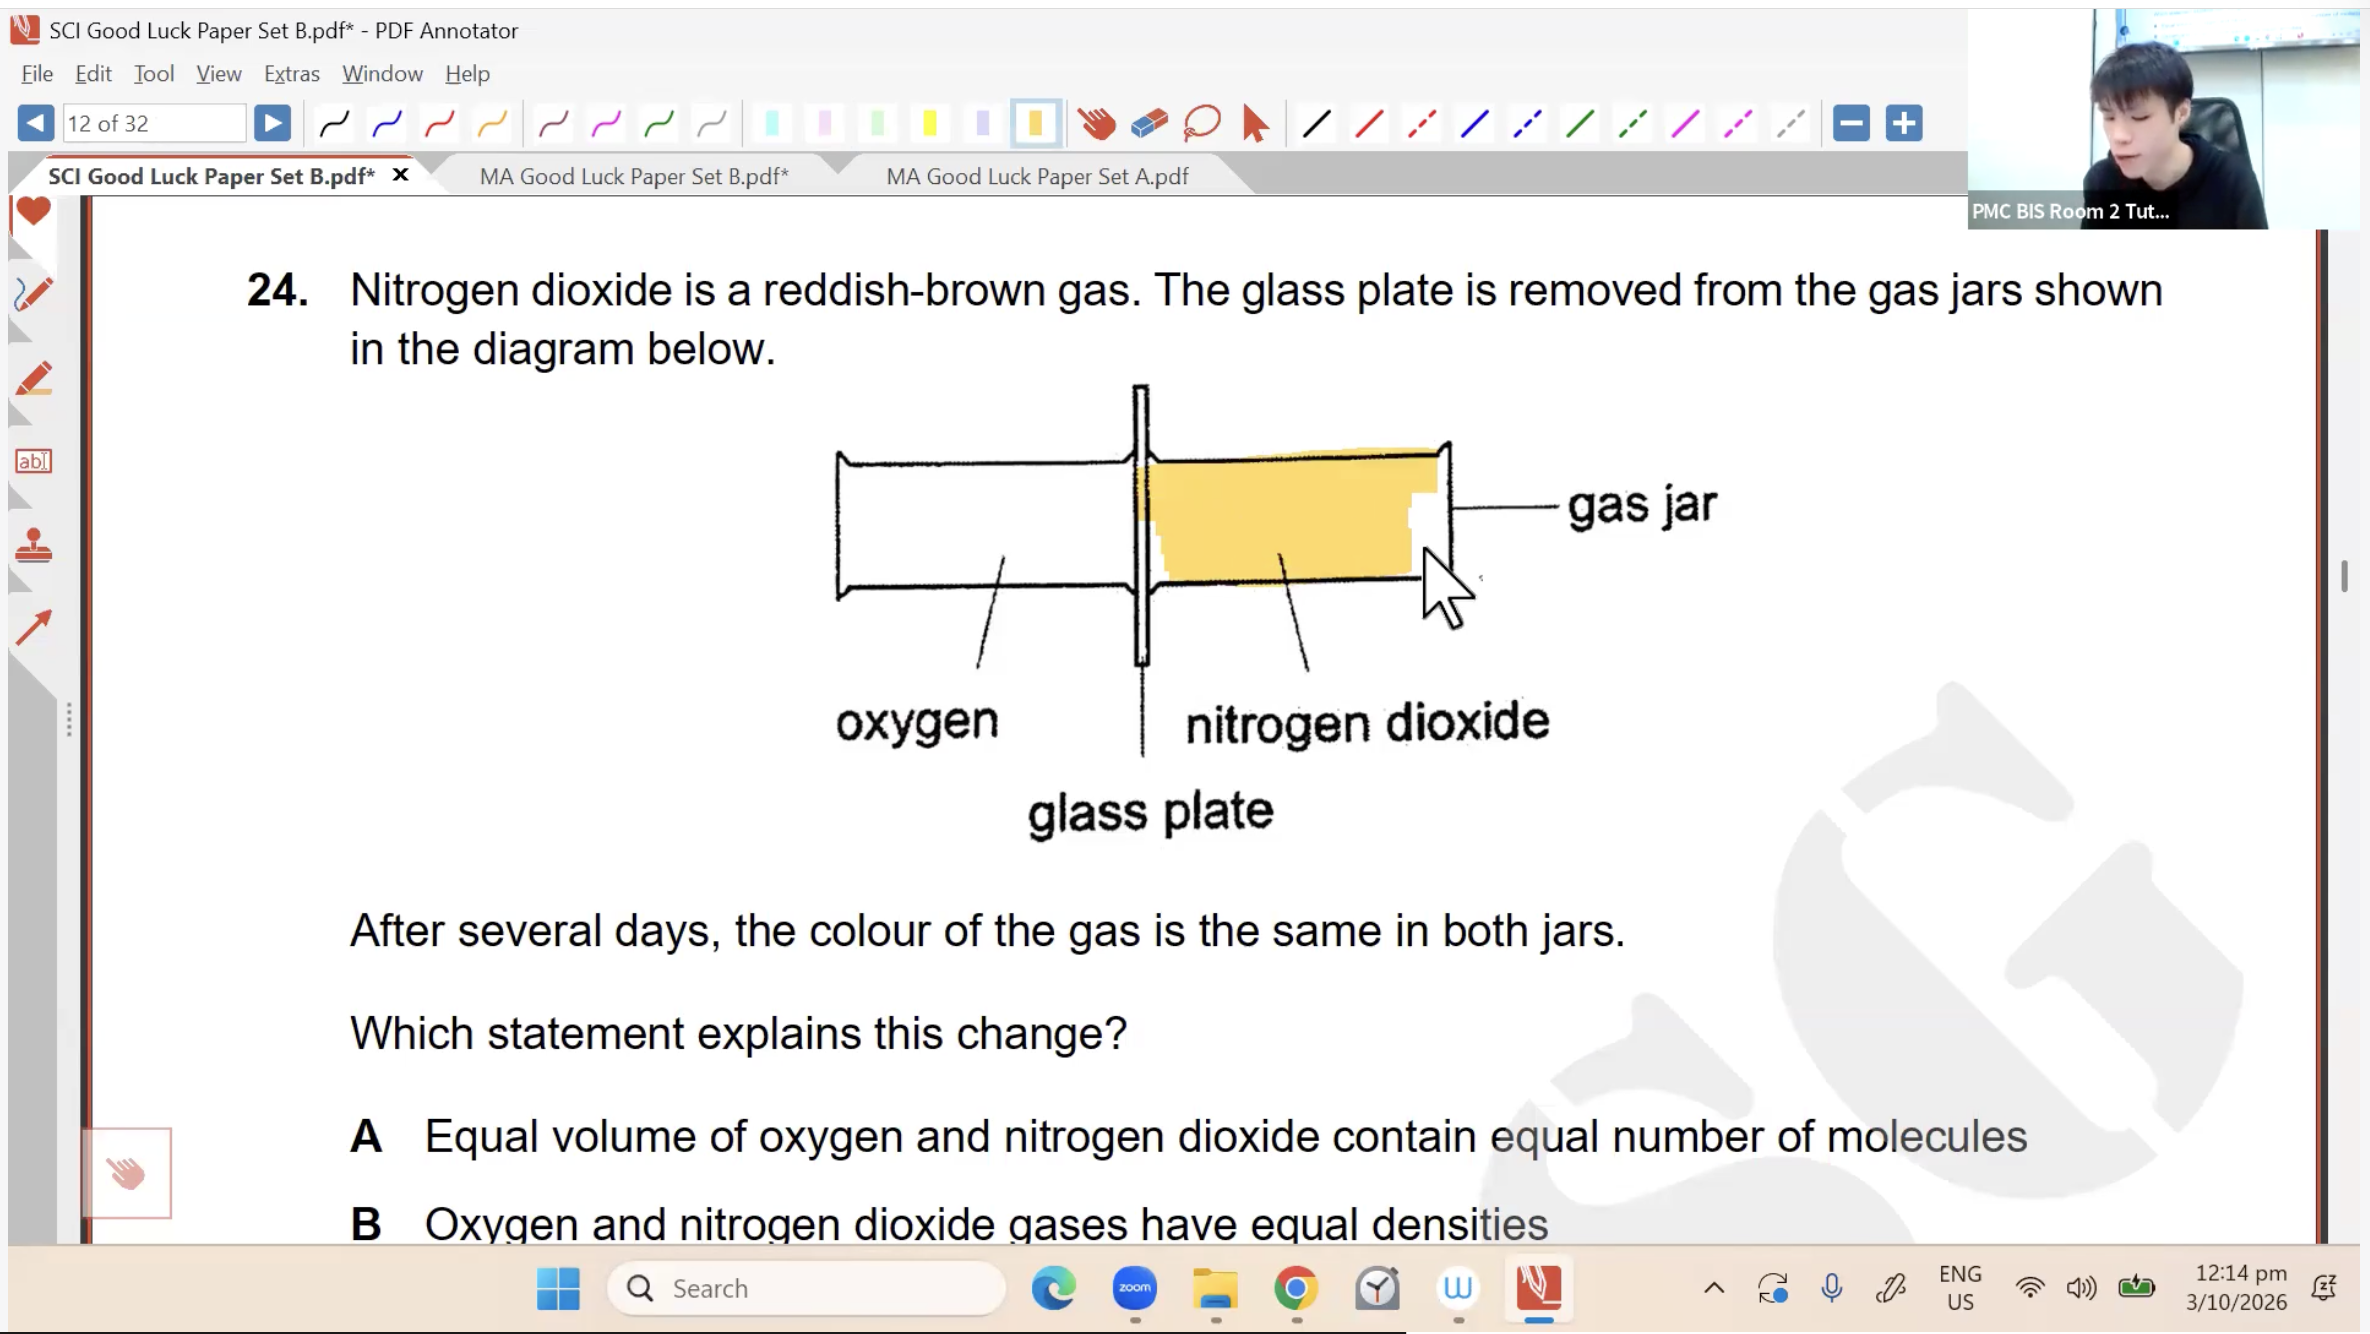Screen dimensions: 2370x1334
Task: Select the Arrow tool in sidebar
Action: coord(33,628)
